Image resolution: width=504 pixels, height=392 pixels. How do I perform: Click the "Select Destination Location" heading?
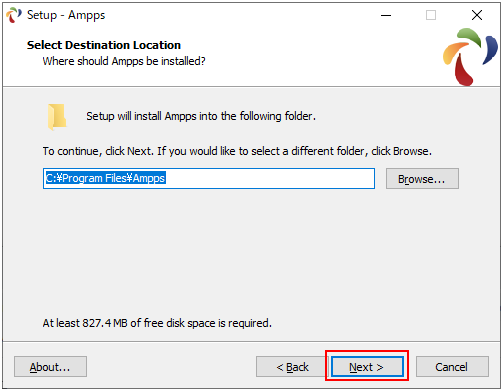click(x=104, y=45)
